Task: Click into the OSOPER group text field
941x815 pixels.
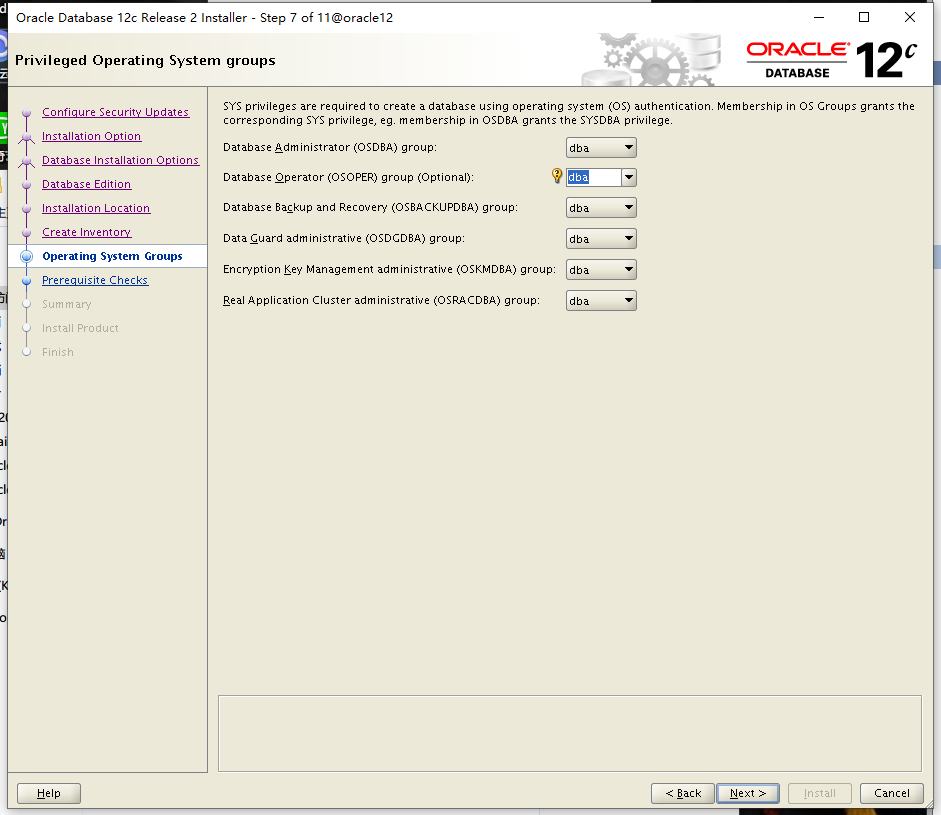Action: (594, 177)
